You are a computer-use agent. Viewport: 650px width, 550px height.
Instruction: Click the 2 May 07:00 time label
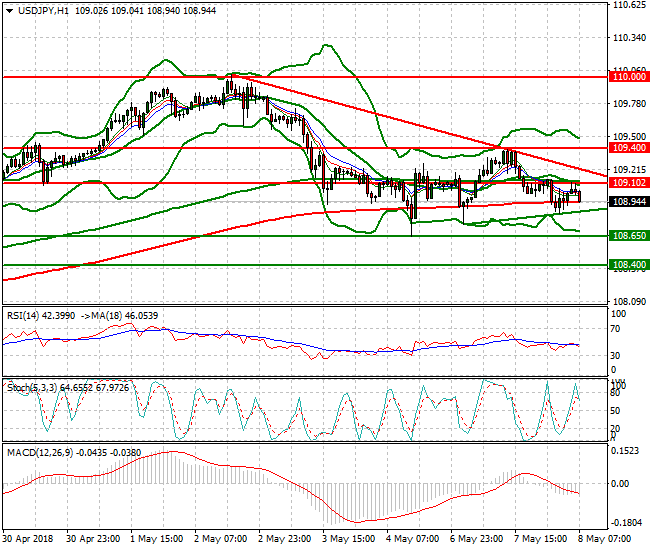point(221,539)
